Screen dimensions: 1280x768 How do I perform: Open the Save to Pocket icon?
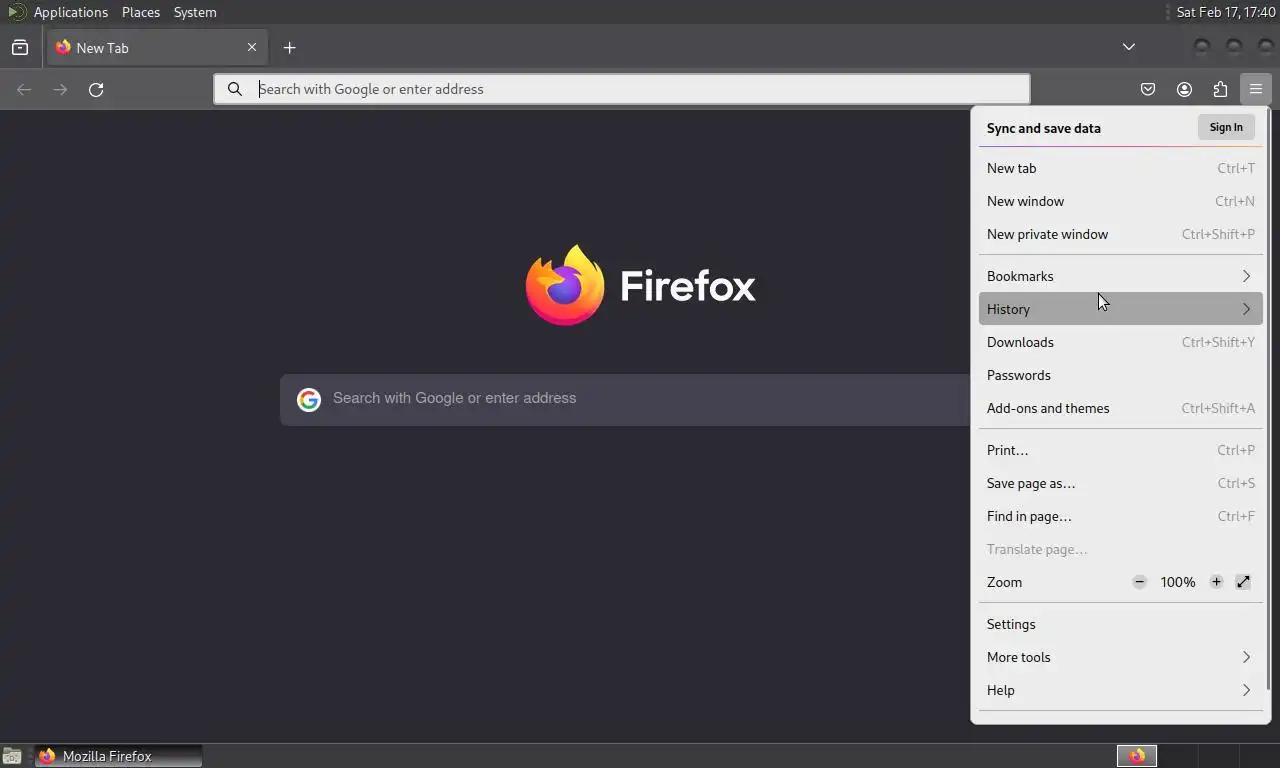tap(1148, 89)
